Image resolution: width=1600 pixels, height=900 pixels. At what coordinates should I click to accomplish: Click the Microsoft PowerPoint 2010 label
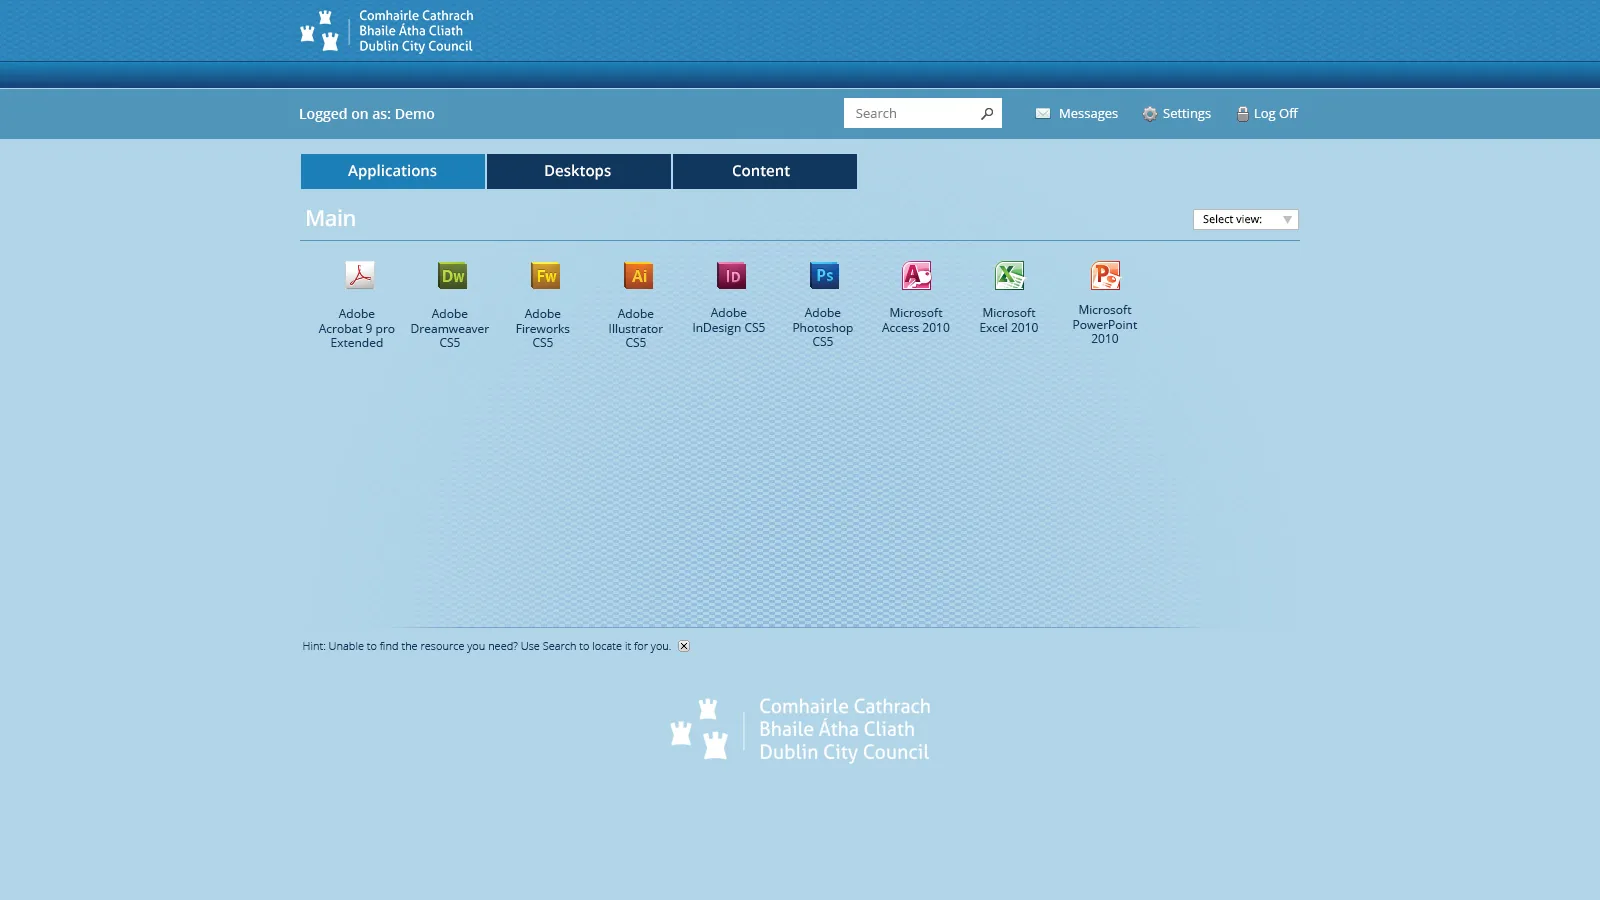click(x=1105, y=324)
